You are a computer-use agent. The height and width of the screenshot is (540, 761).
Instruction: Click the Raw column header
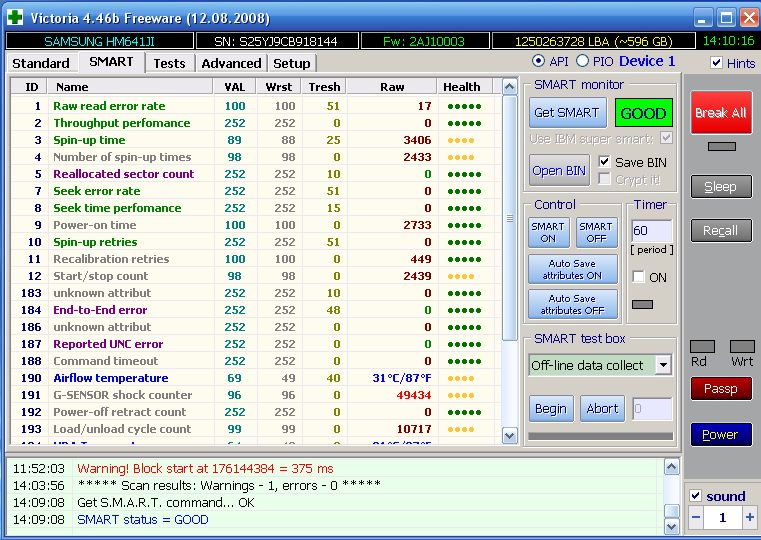(x=392, y=87)
